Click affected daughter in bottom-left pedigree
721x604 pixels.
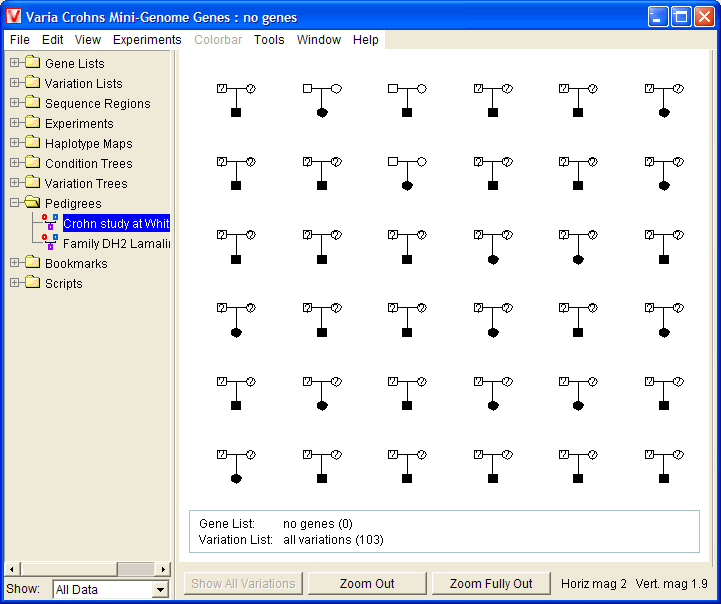[x=236, y=478]
